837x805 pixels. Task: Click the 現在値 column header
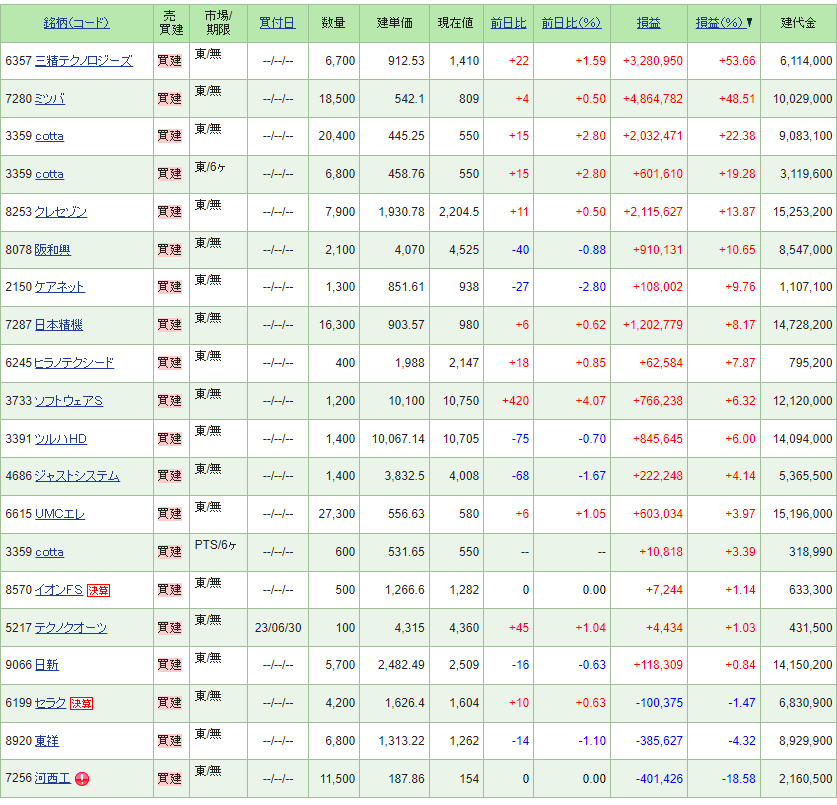click(x=455, y=22)
